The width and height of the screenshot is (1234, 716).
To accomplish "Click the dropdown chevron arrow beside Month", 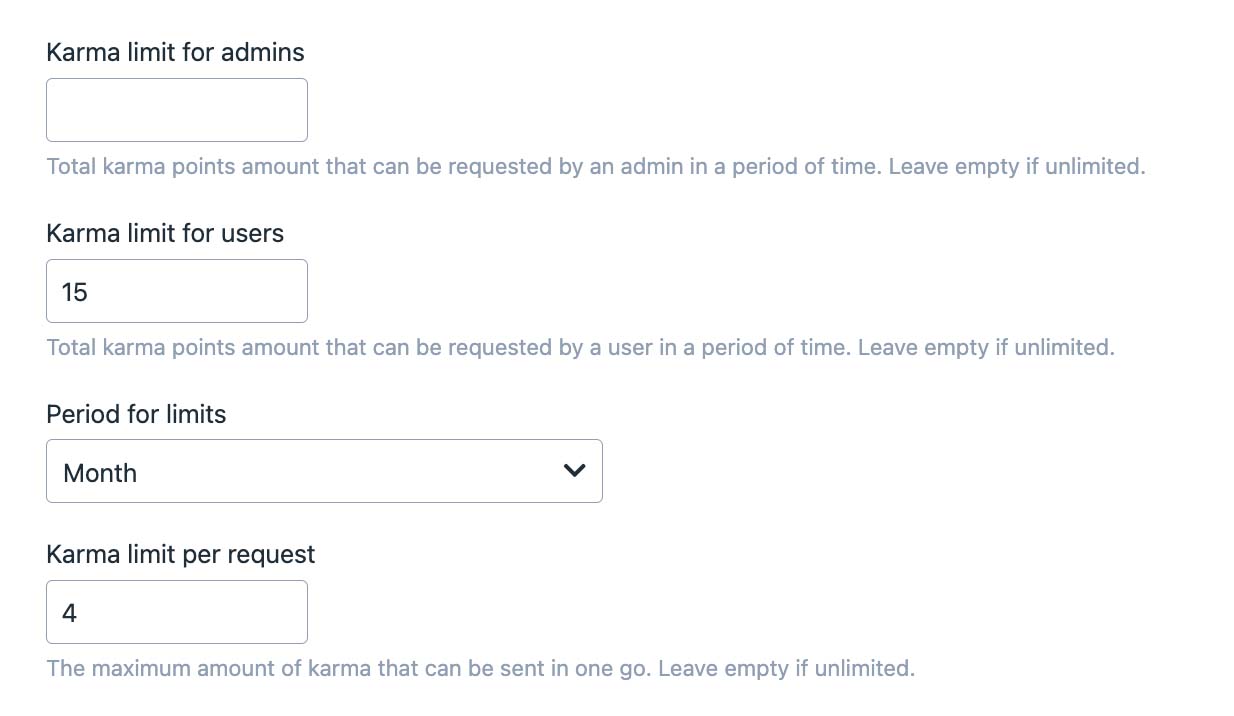I will click(574, 471).
